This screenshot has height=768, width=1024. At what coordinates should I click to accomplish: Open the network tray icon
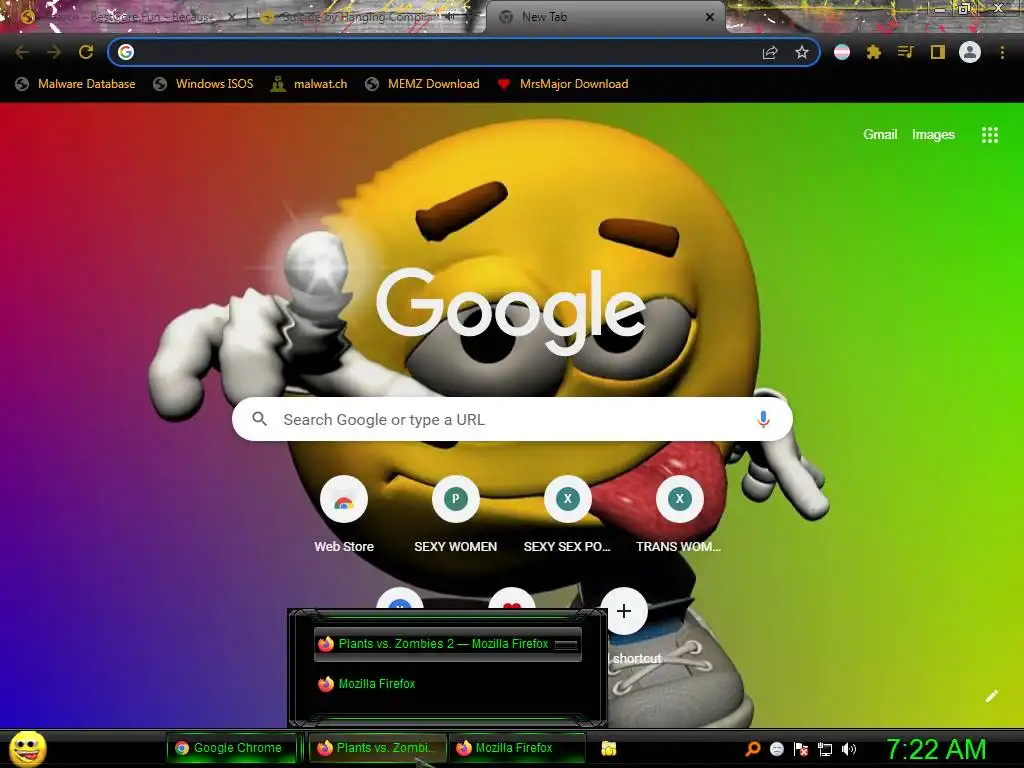click(825, 749)
